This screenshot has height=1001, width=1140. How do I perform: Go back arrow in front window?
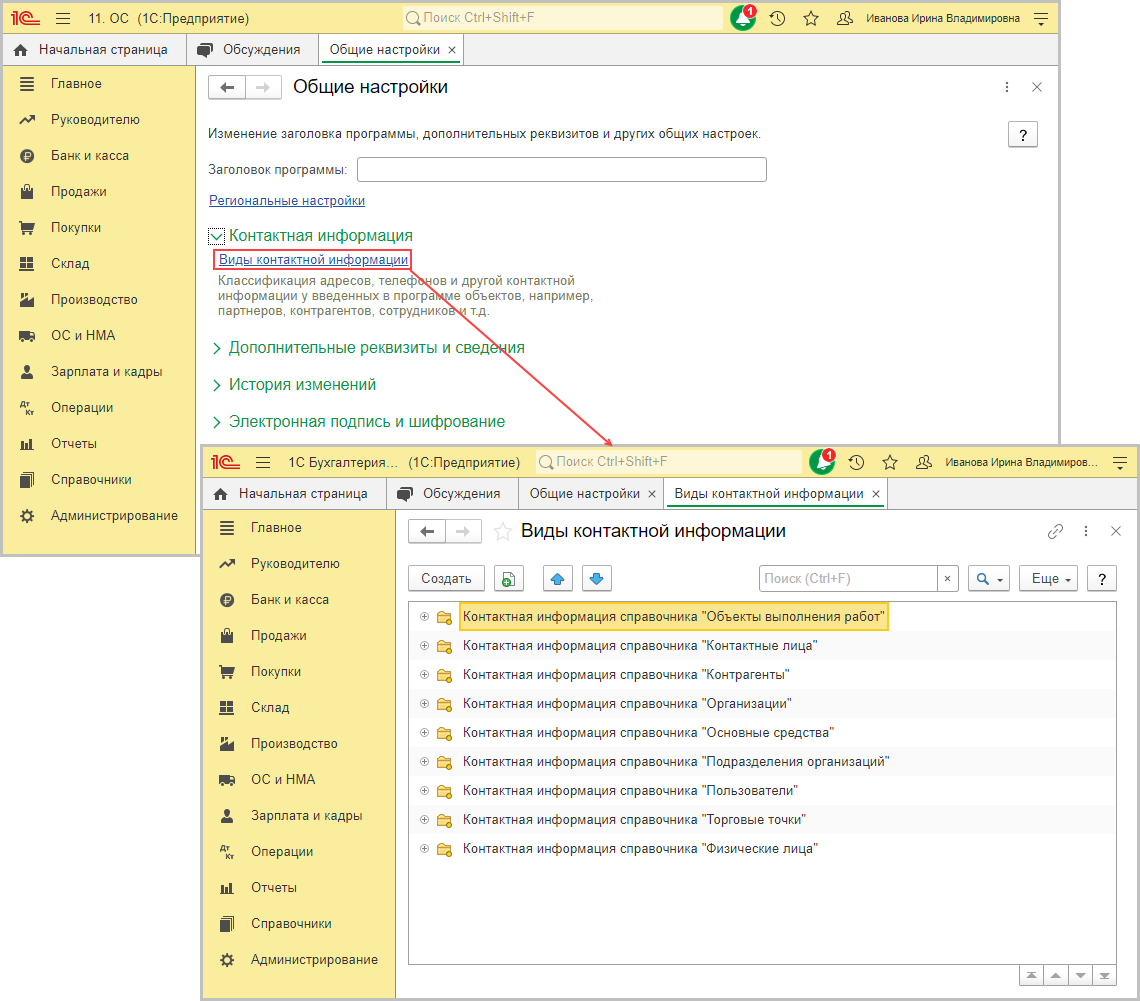[427, 531]
